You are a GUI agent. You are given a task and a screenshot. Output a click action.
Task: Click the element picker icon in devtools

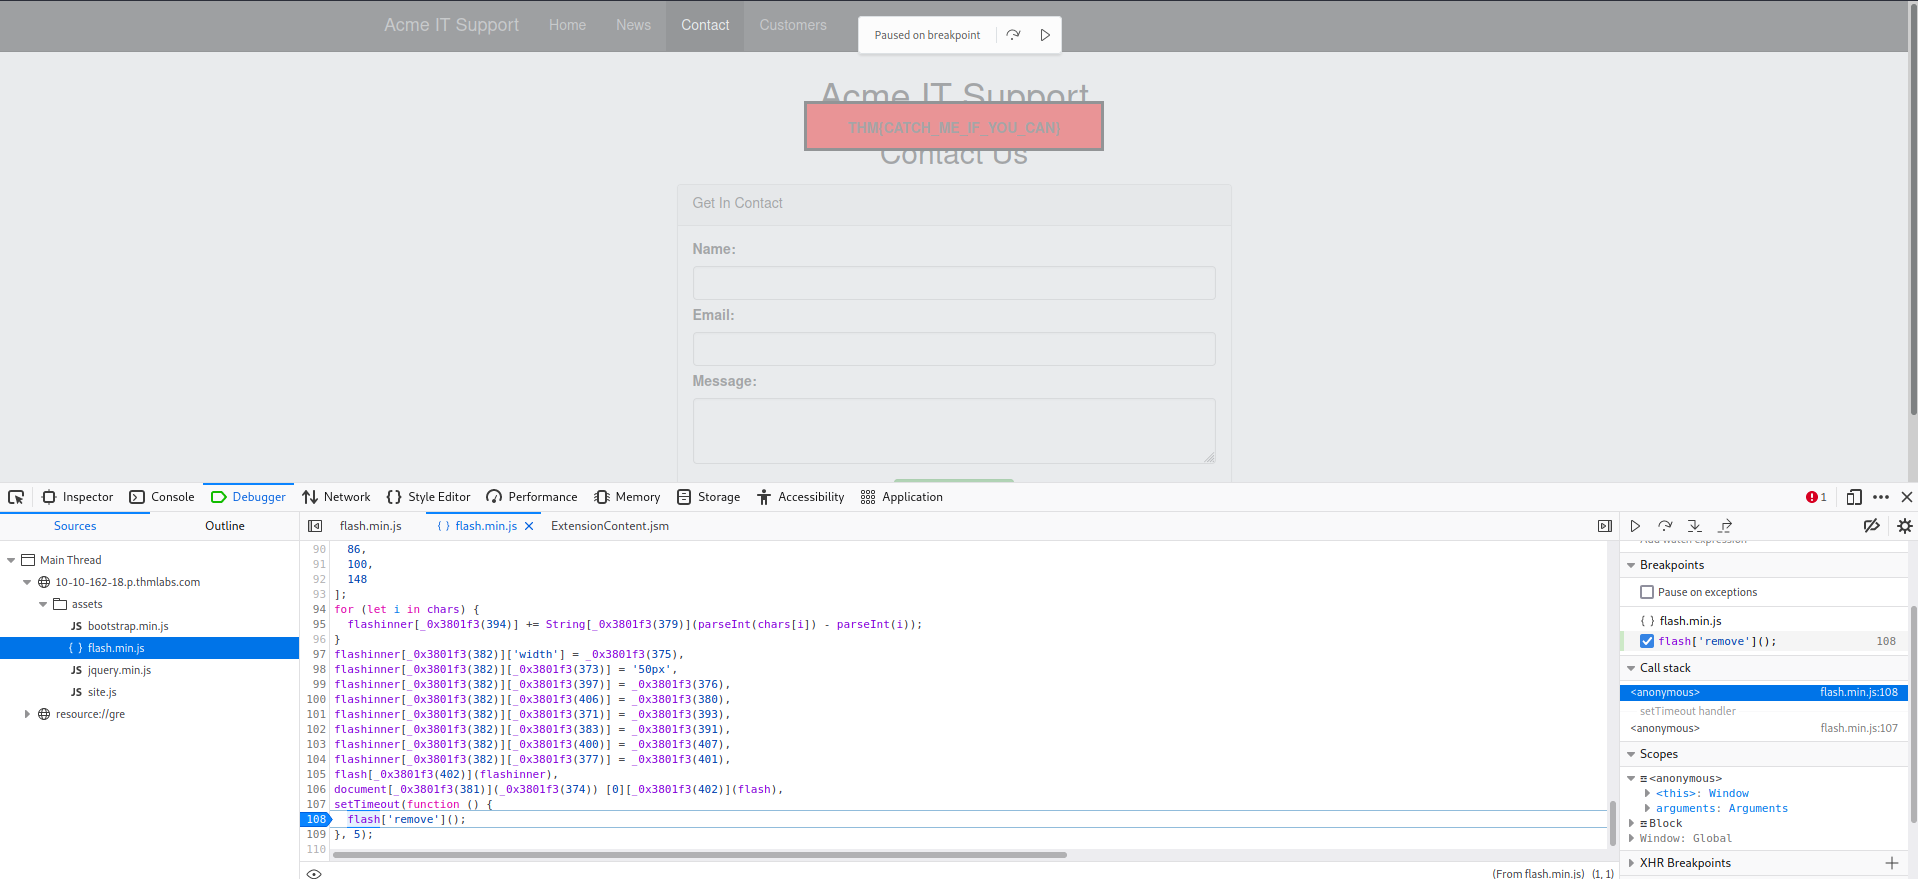[x=16, y=497]
